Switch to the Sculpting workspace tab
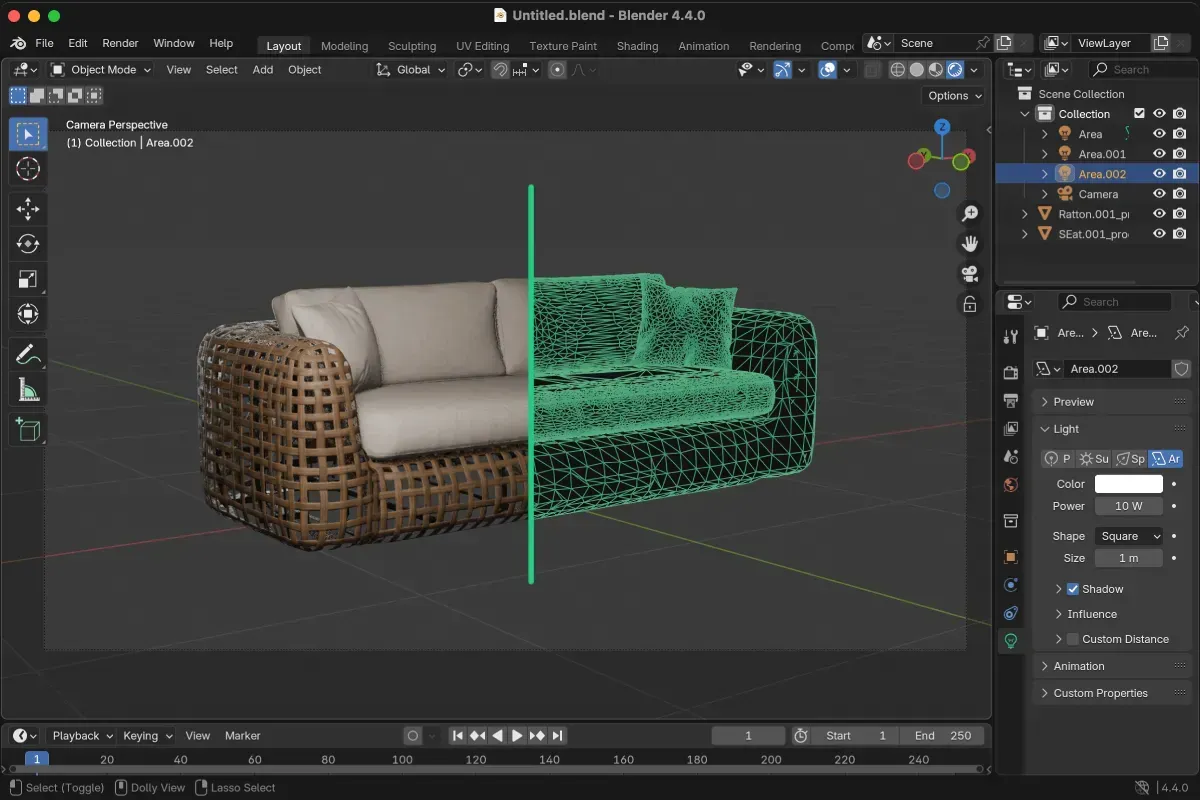This screenshot has width=1200, height=800. [x=412, y=46]
